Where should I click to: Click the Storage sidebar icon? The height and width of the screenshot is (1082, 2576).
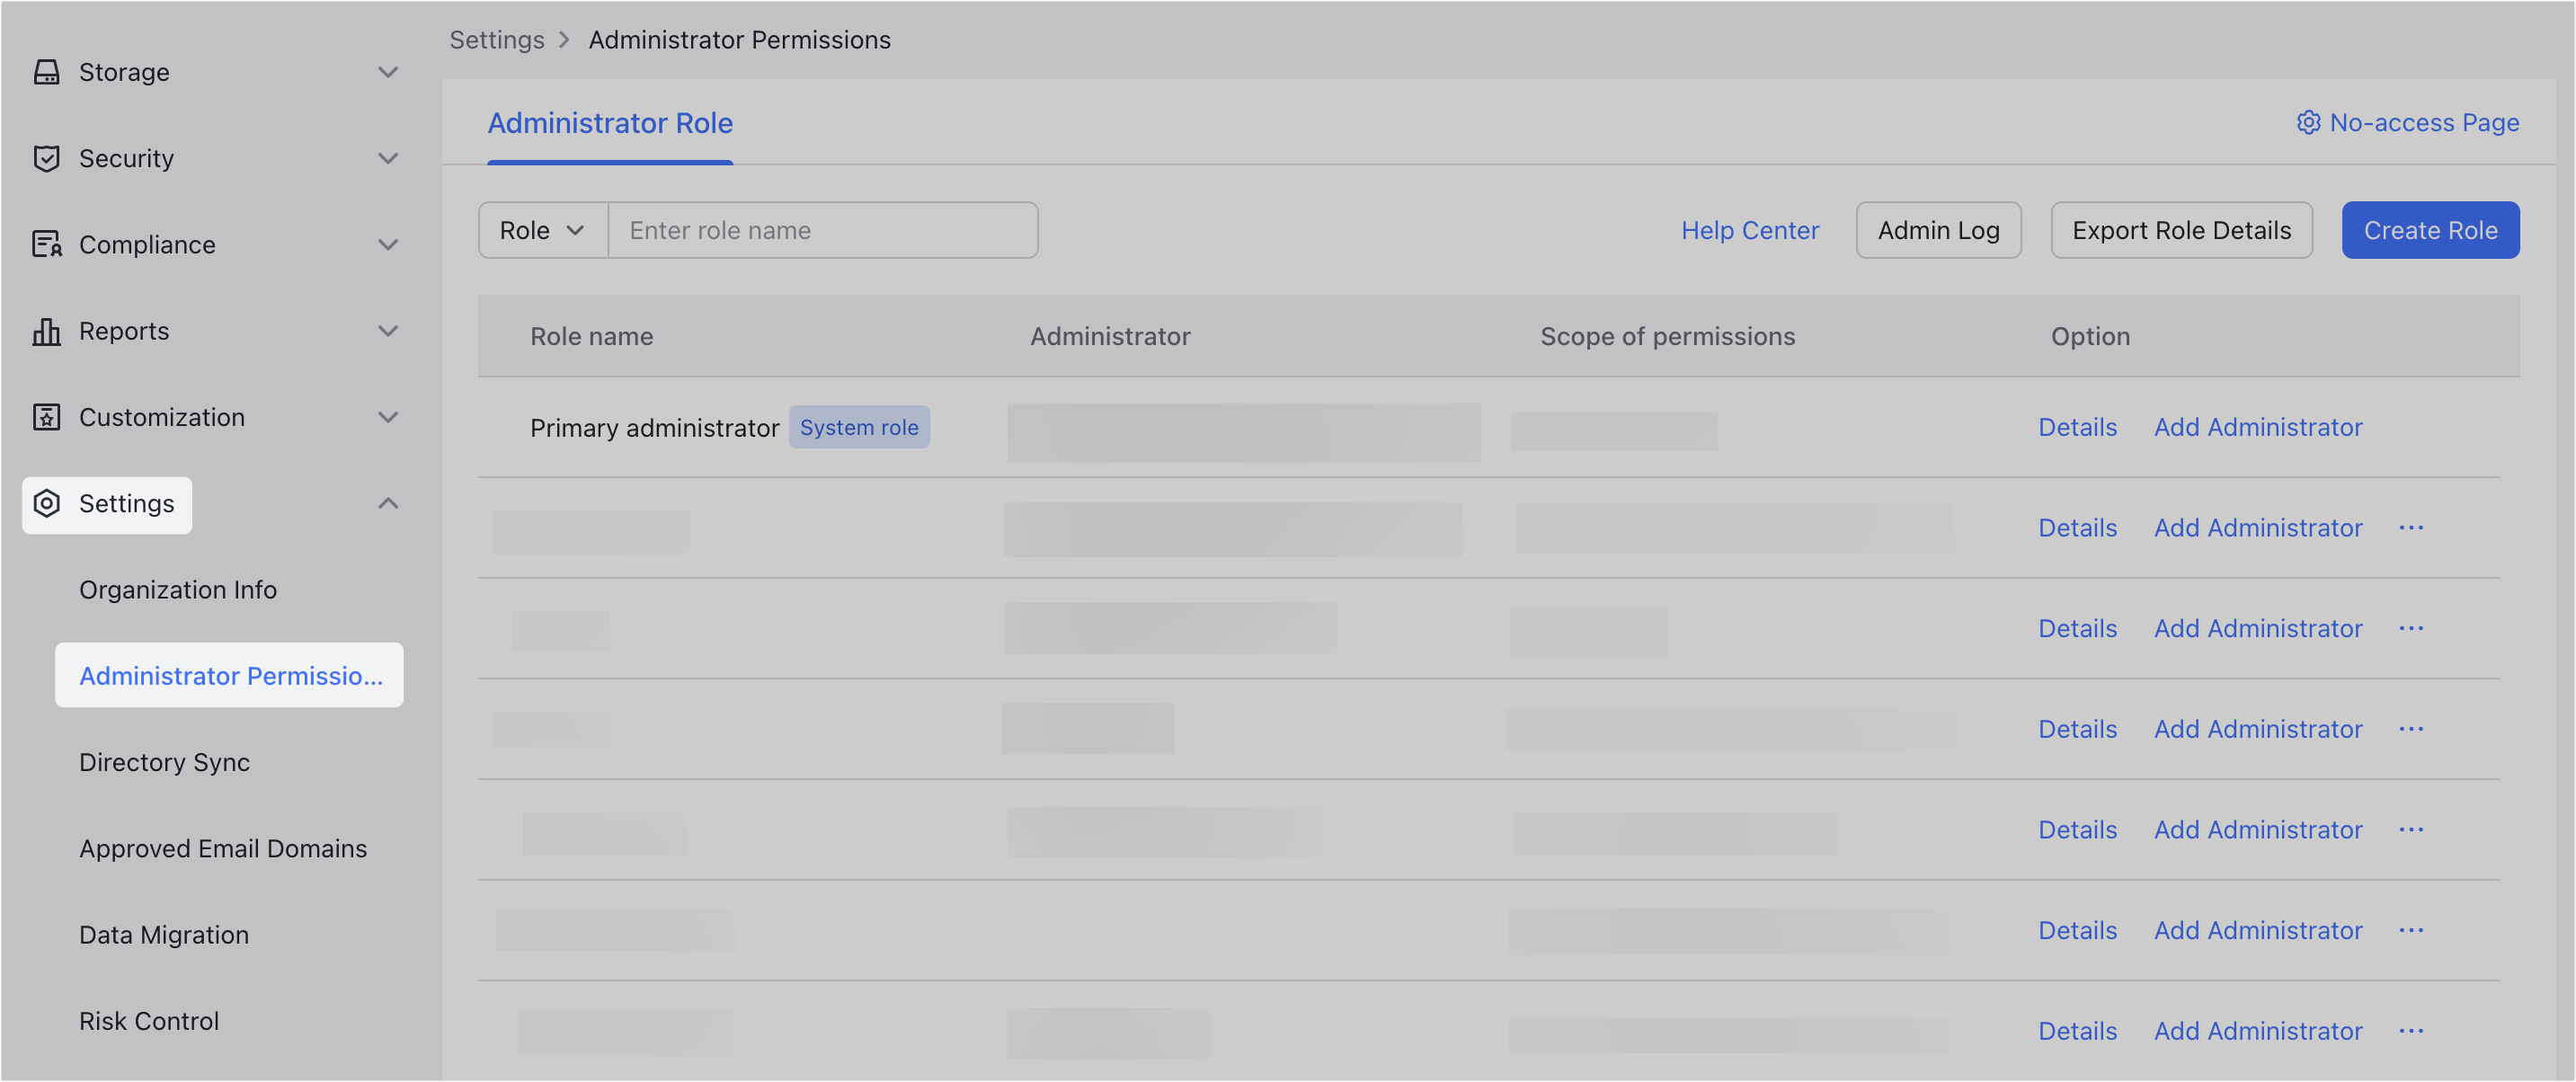tap(46, 71)
